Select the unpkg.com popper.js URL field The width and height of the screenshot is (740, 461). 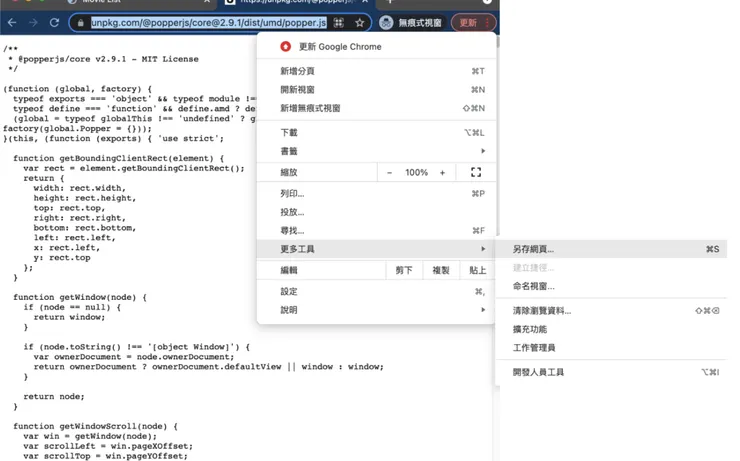coord(208,23)
